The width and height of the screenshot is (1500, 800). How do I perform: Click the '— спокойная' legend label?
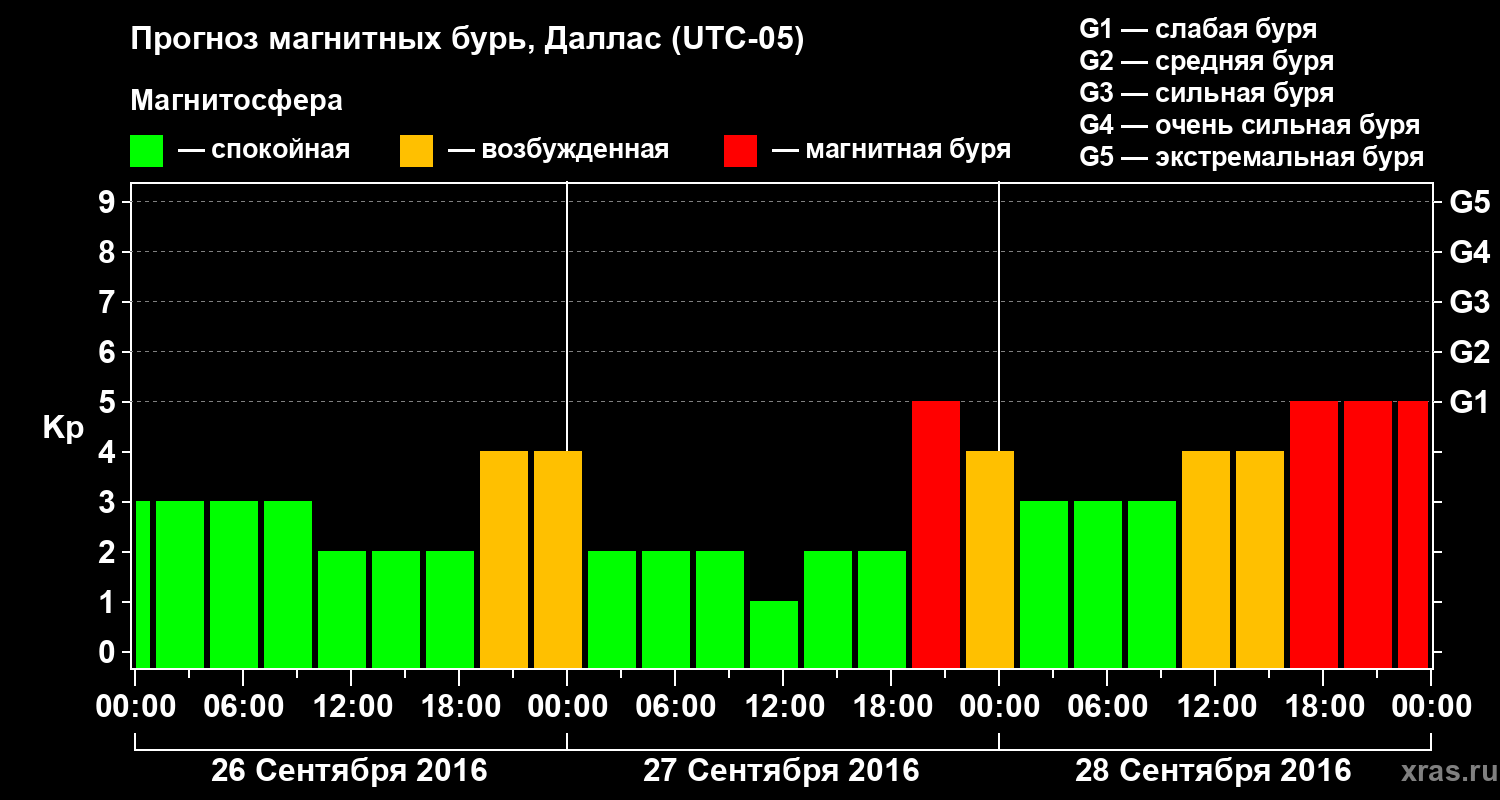(264, 150)
